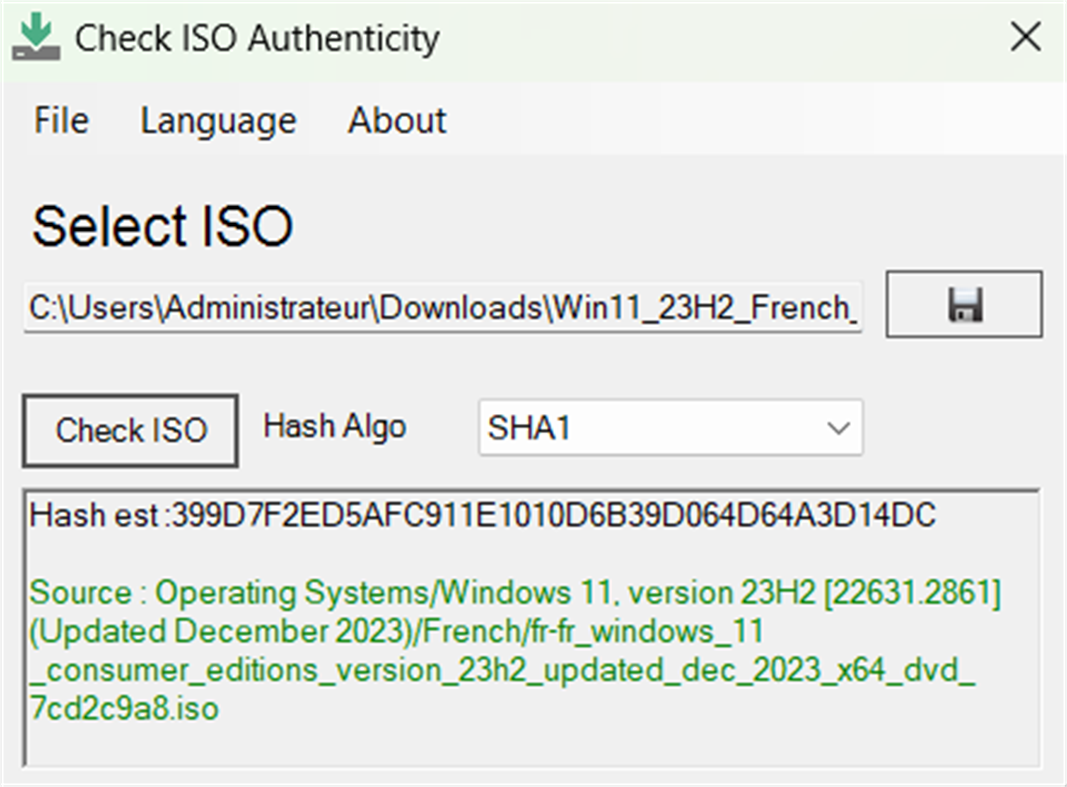Click the Check ISO button
Image resolution: width=1067 pixels, height=787 pixels.
130,431
